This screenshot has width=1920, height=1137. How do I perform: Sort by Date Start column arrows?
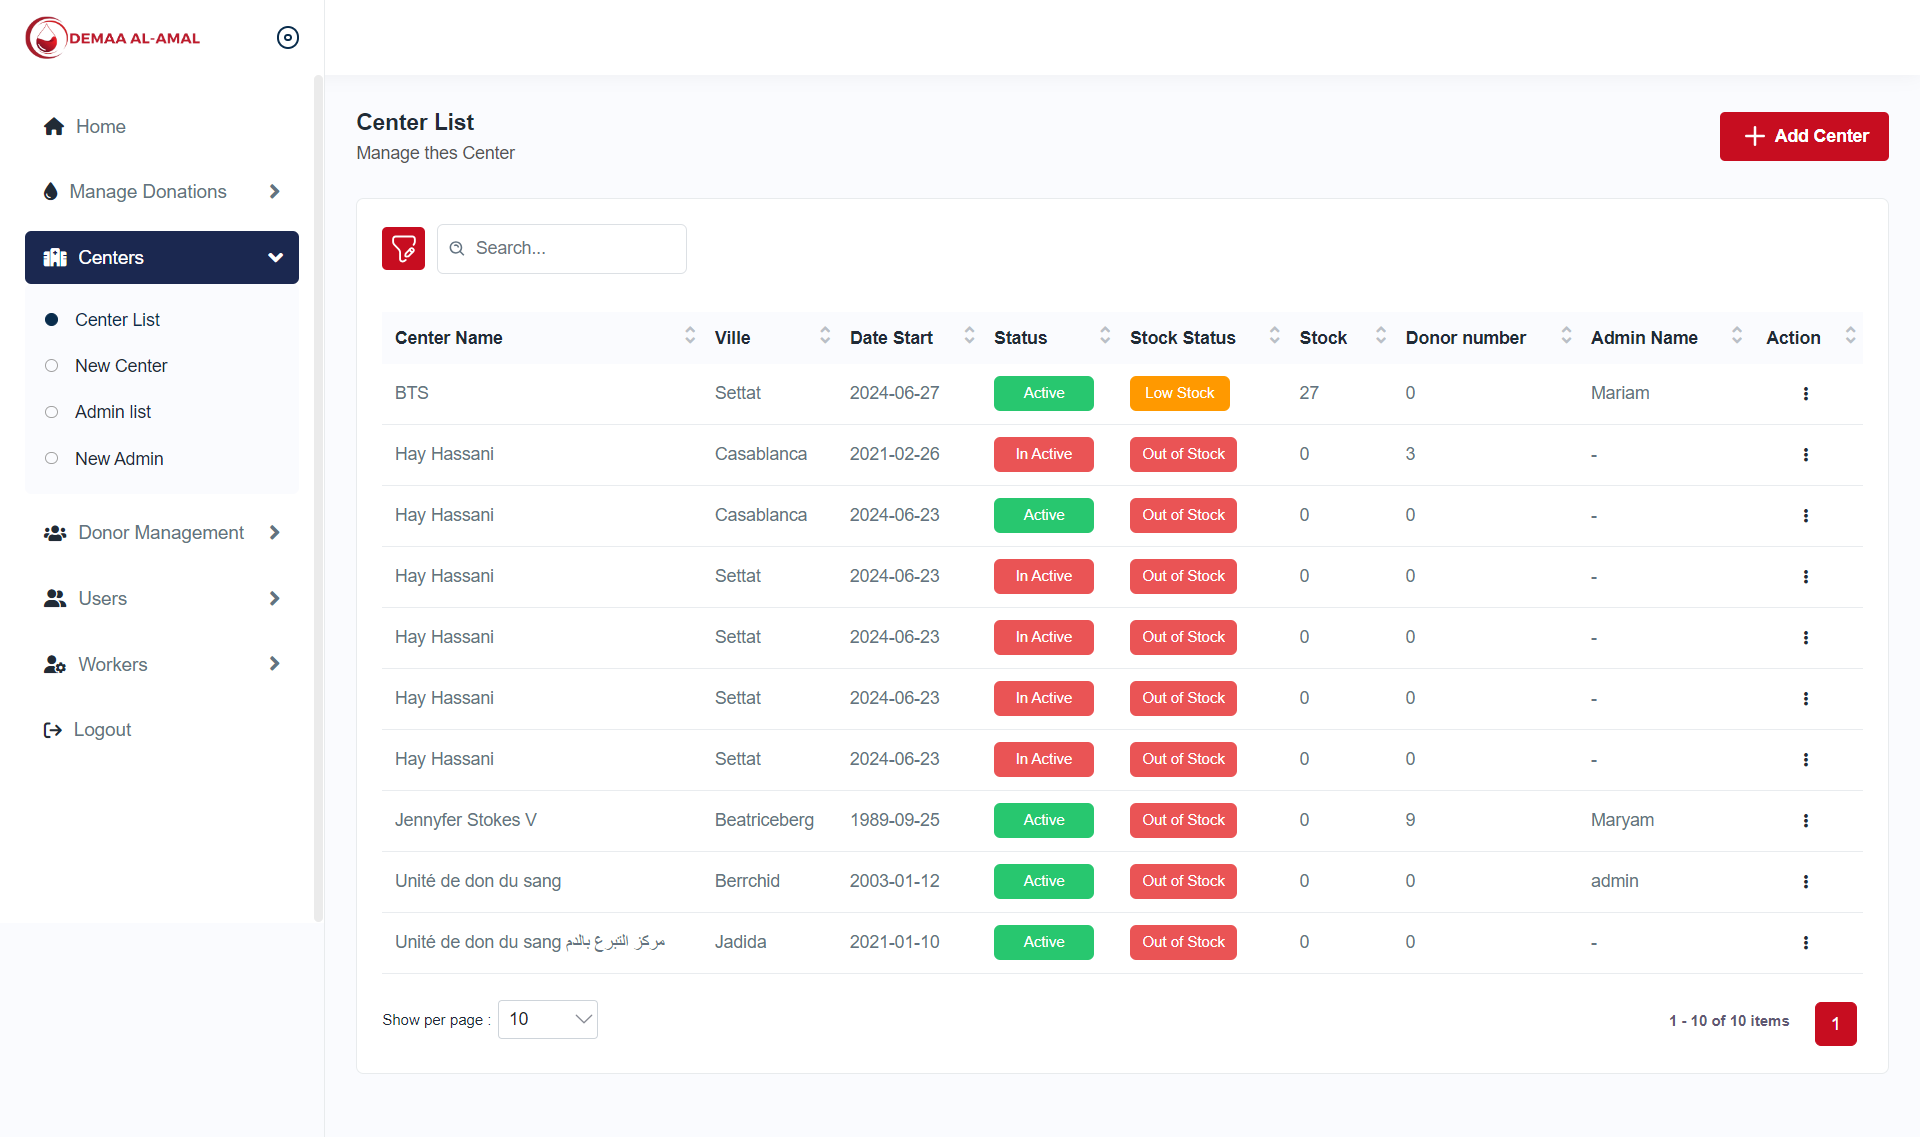click(969, 336)
